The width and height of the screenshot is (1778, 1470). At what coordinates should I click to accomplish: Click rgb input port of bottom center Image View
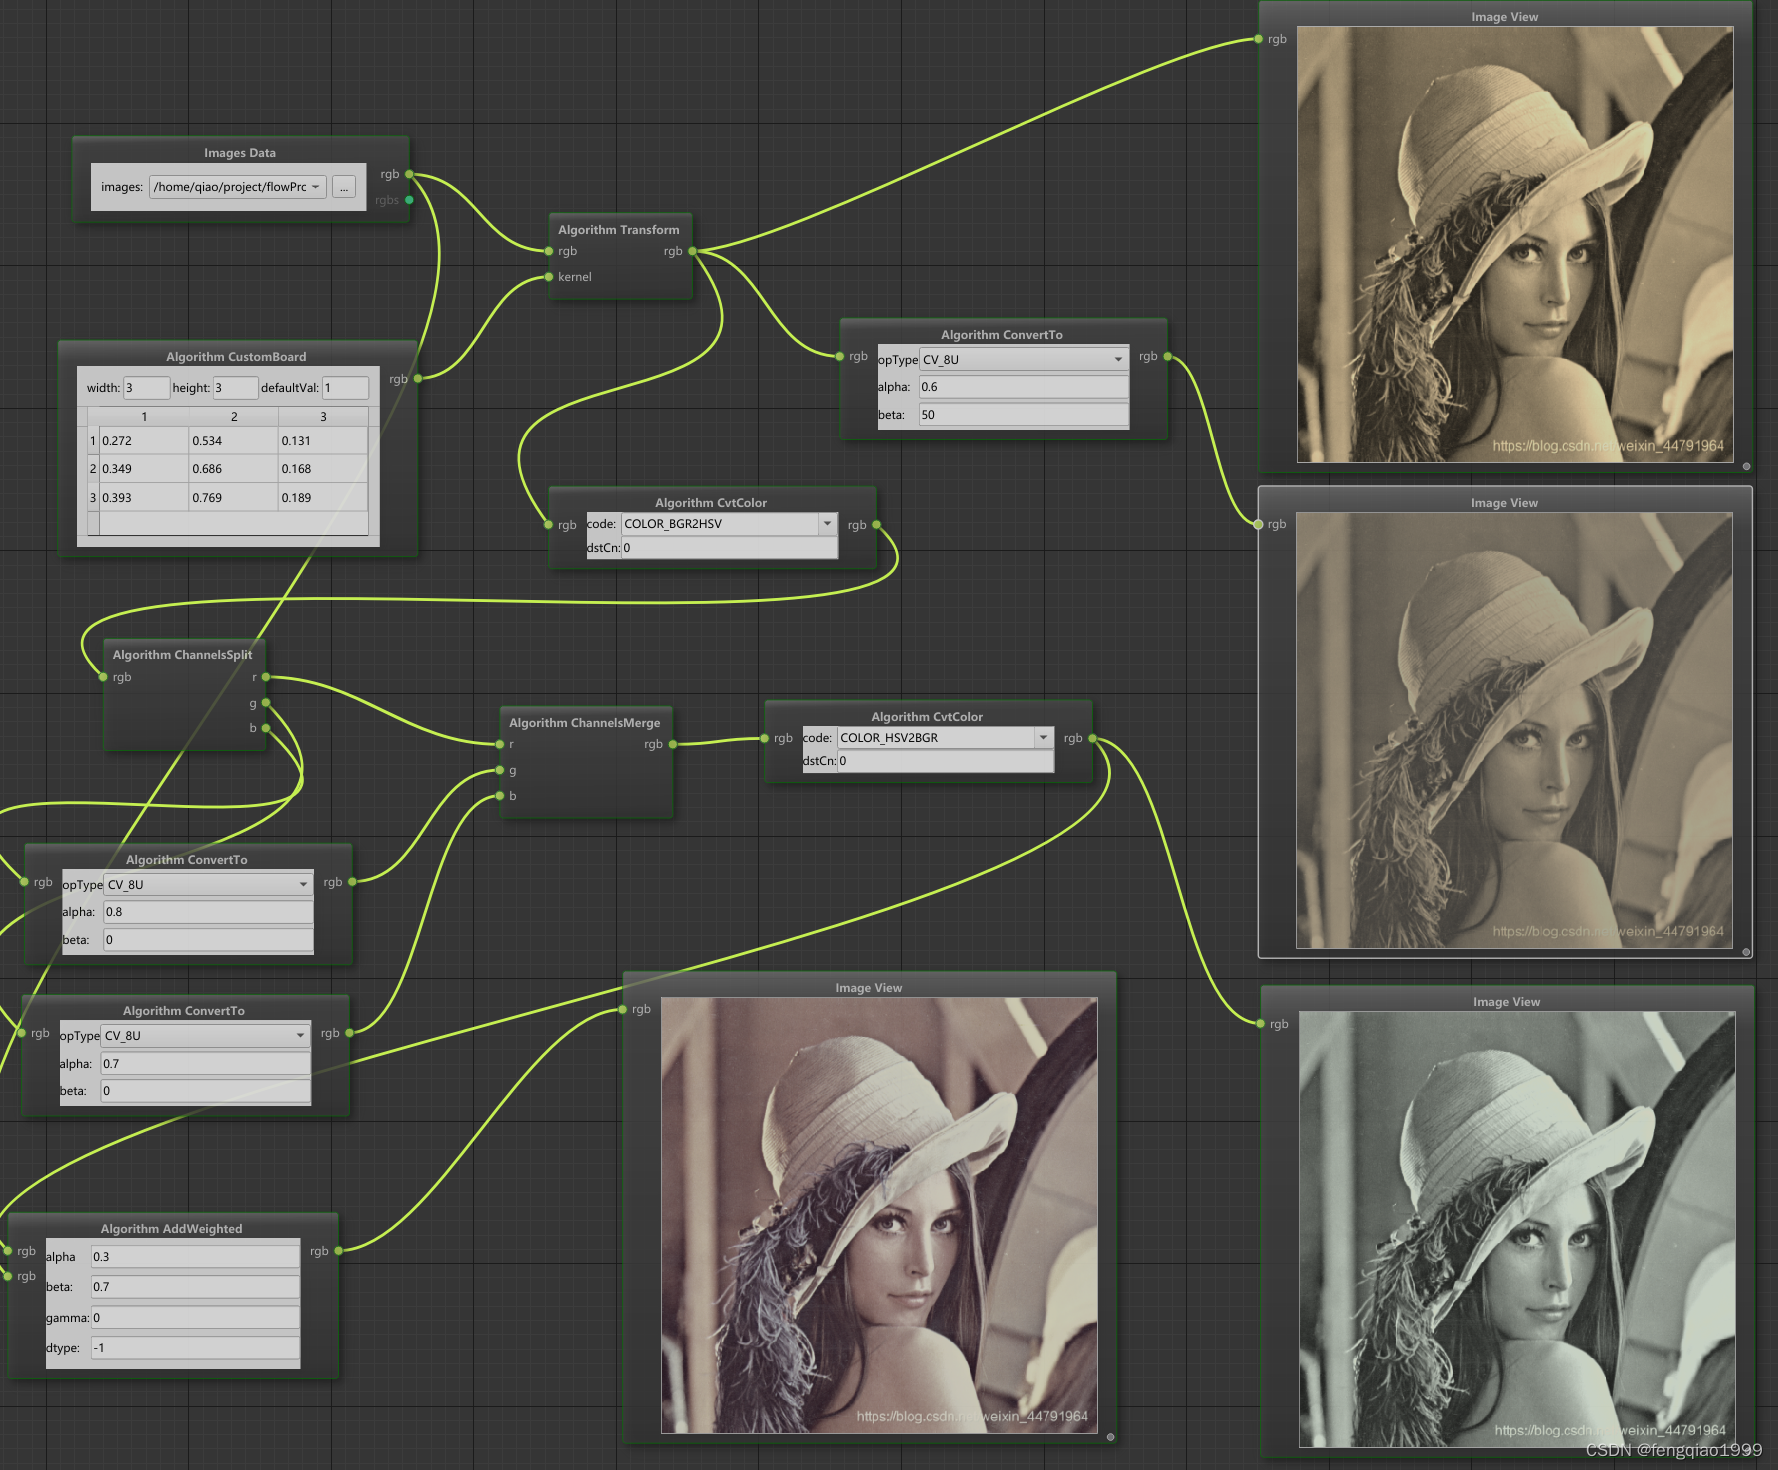coord(623,1009)
